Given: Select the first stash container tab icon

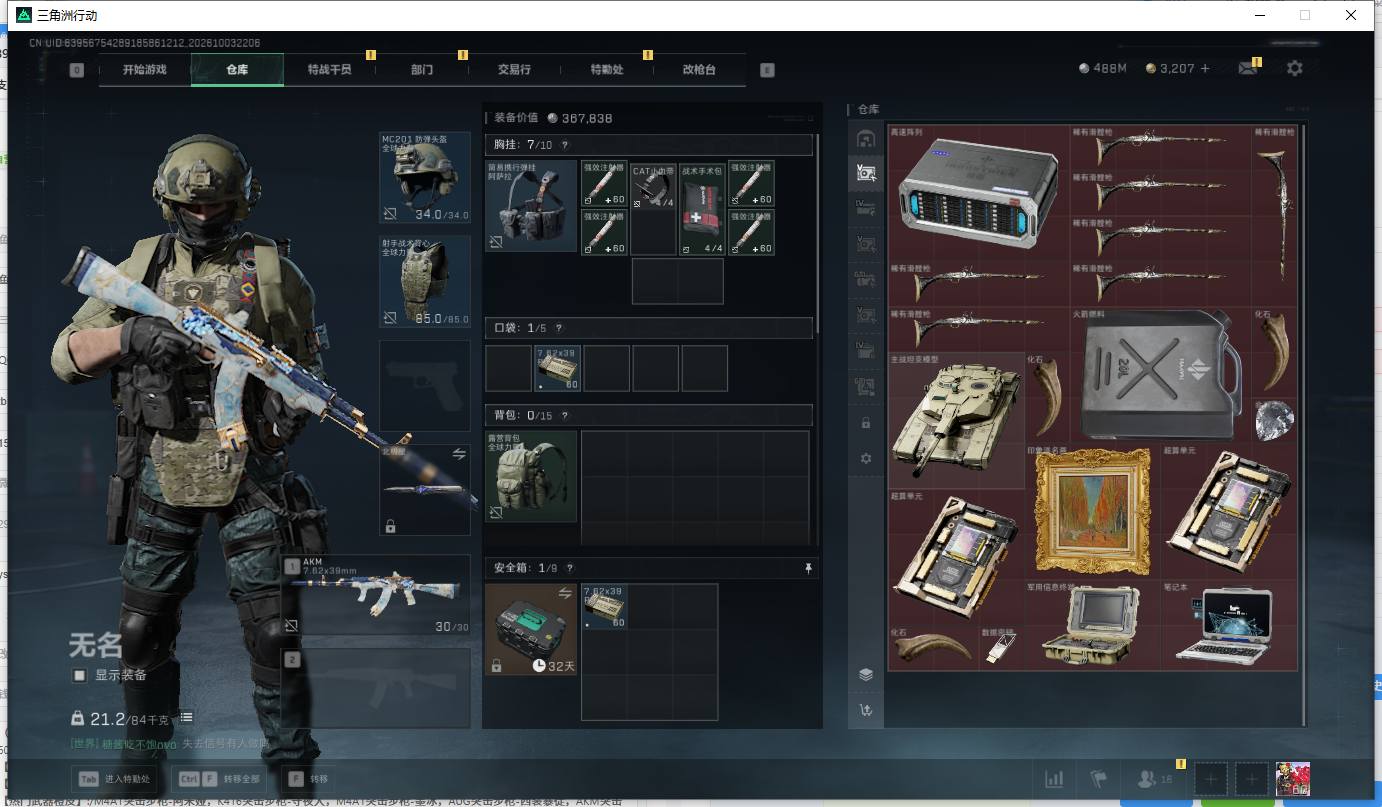Looking at the screenshot, I should pyautogui.click(x=866, y=138).
